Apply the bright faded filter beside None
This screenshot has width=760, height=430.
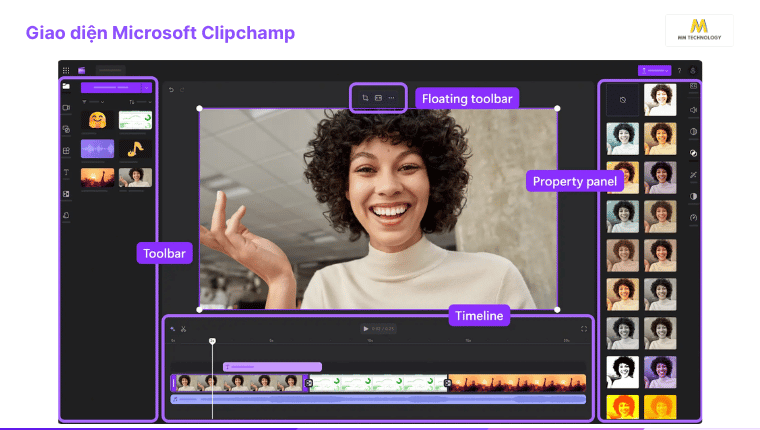point(660,100)
